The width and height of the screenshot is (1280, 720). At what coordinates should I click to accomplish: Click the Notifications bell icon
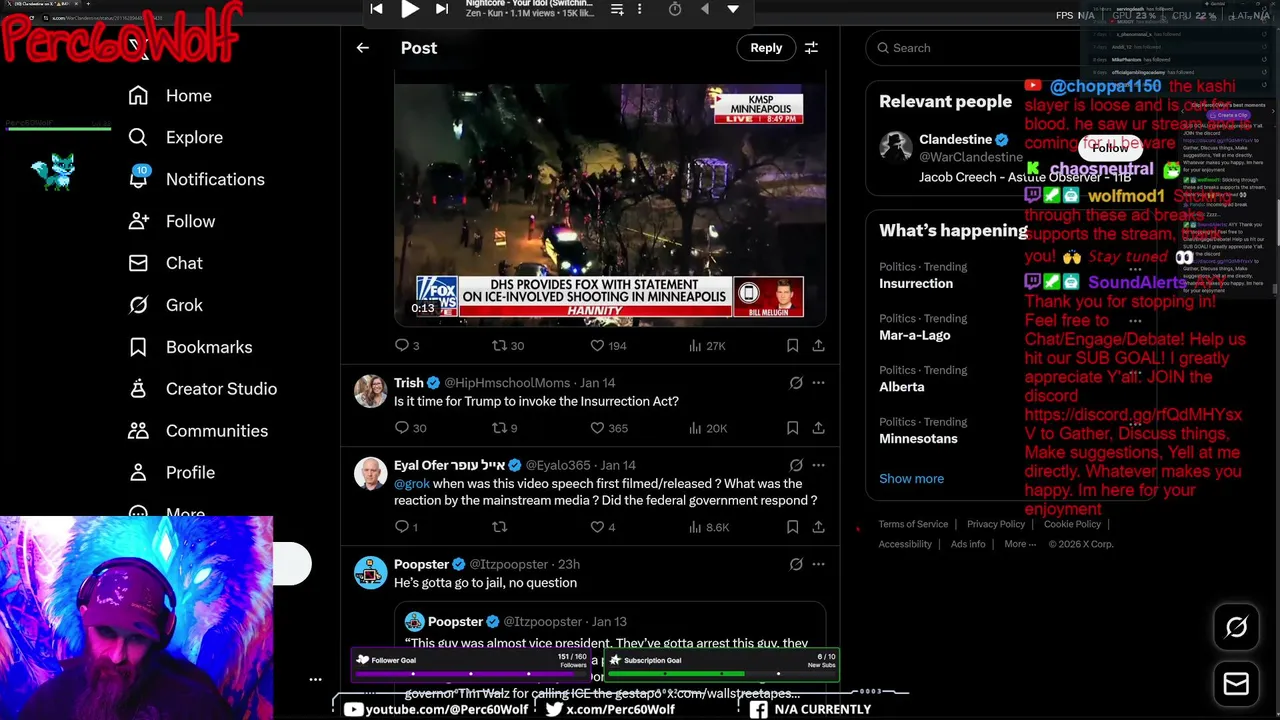point(139,180)
